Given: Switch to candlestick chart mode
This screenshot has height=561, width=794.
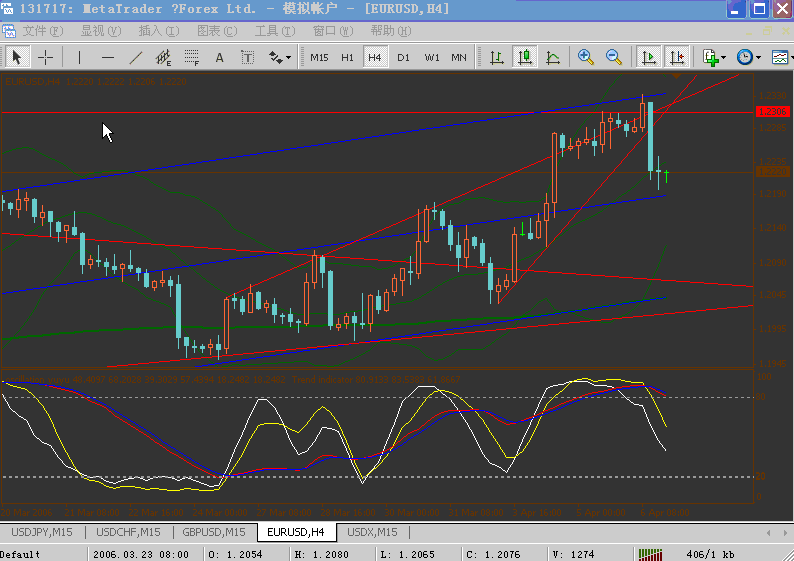Looking at the screenshot, I should (524, 57).
